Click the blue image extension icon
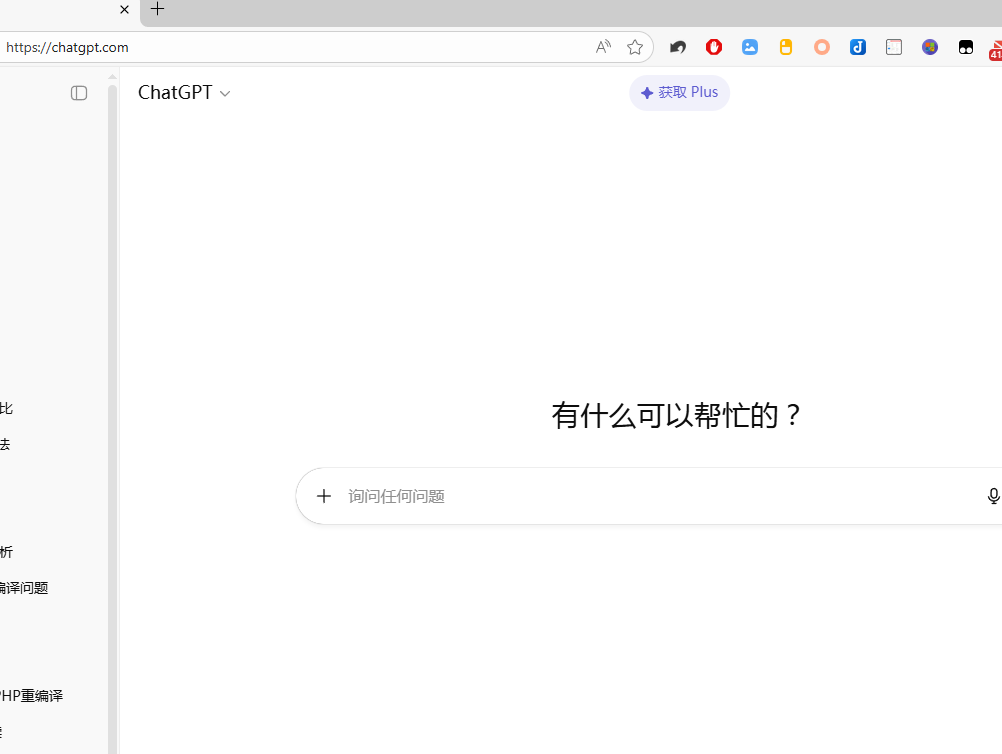This screenshot has height=754, width=1002. (750, 47)
